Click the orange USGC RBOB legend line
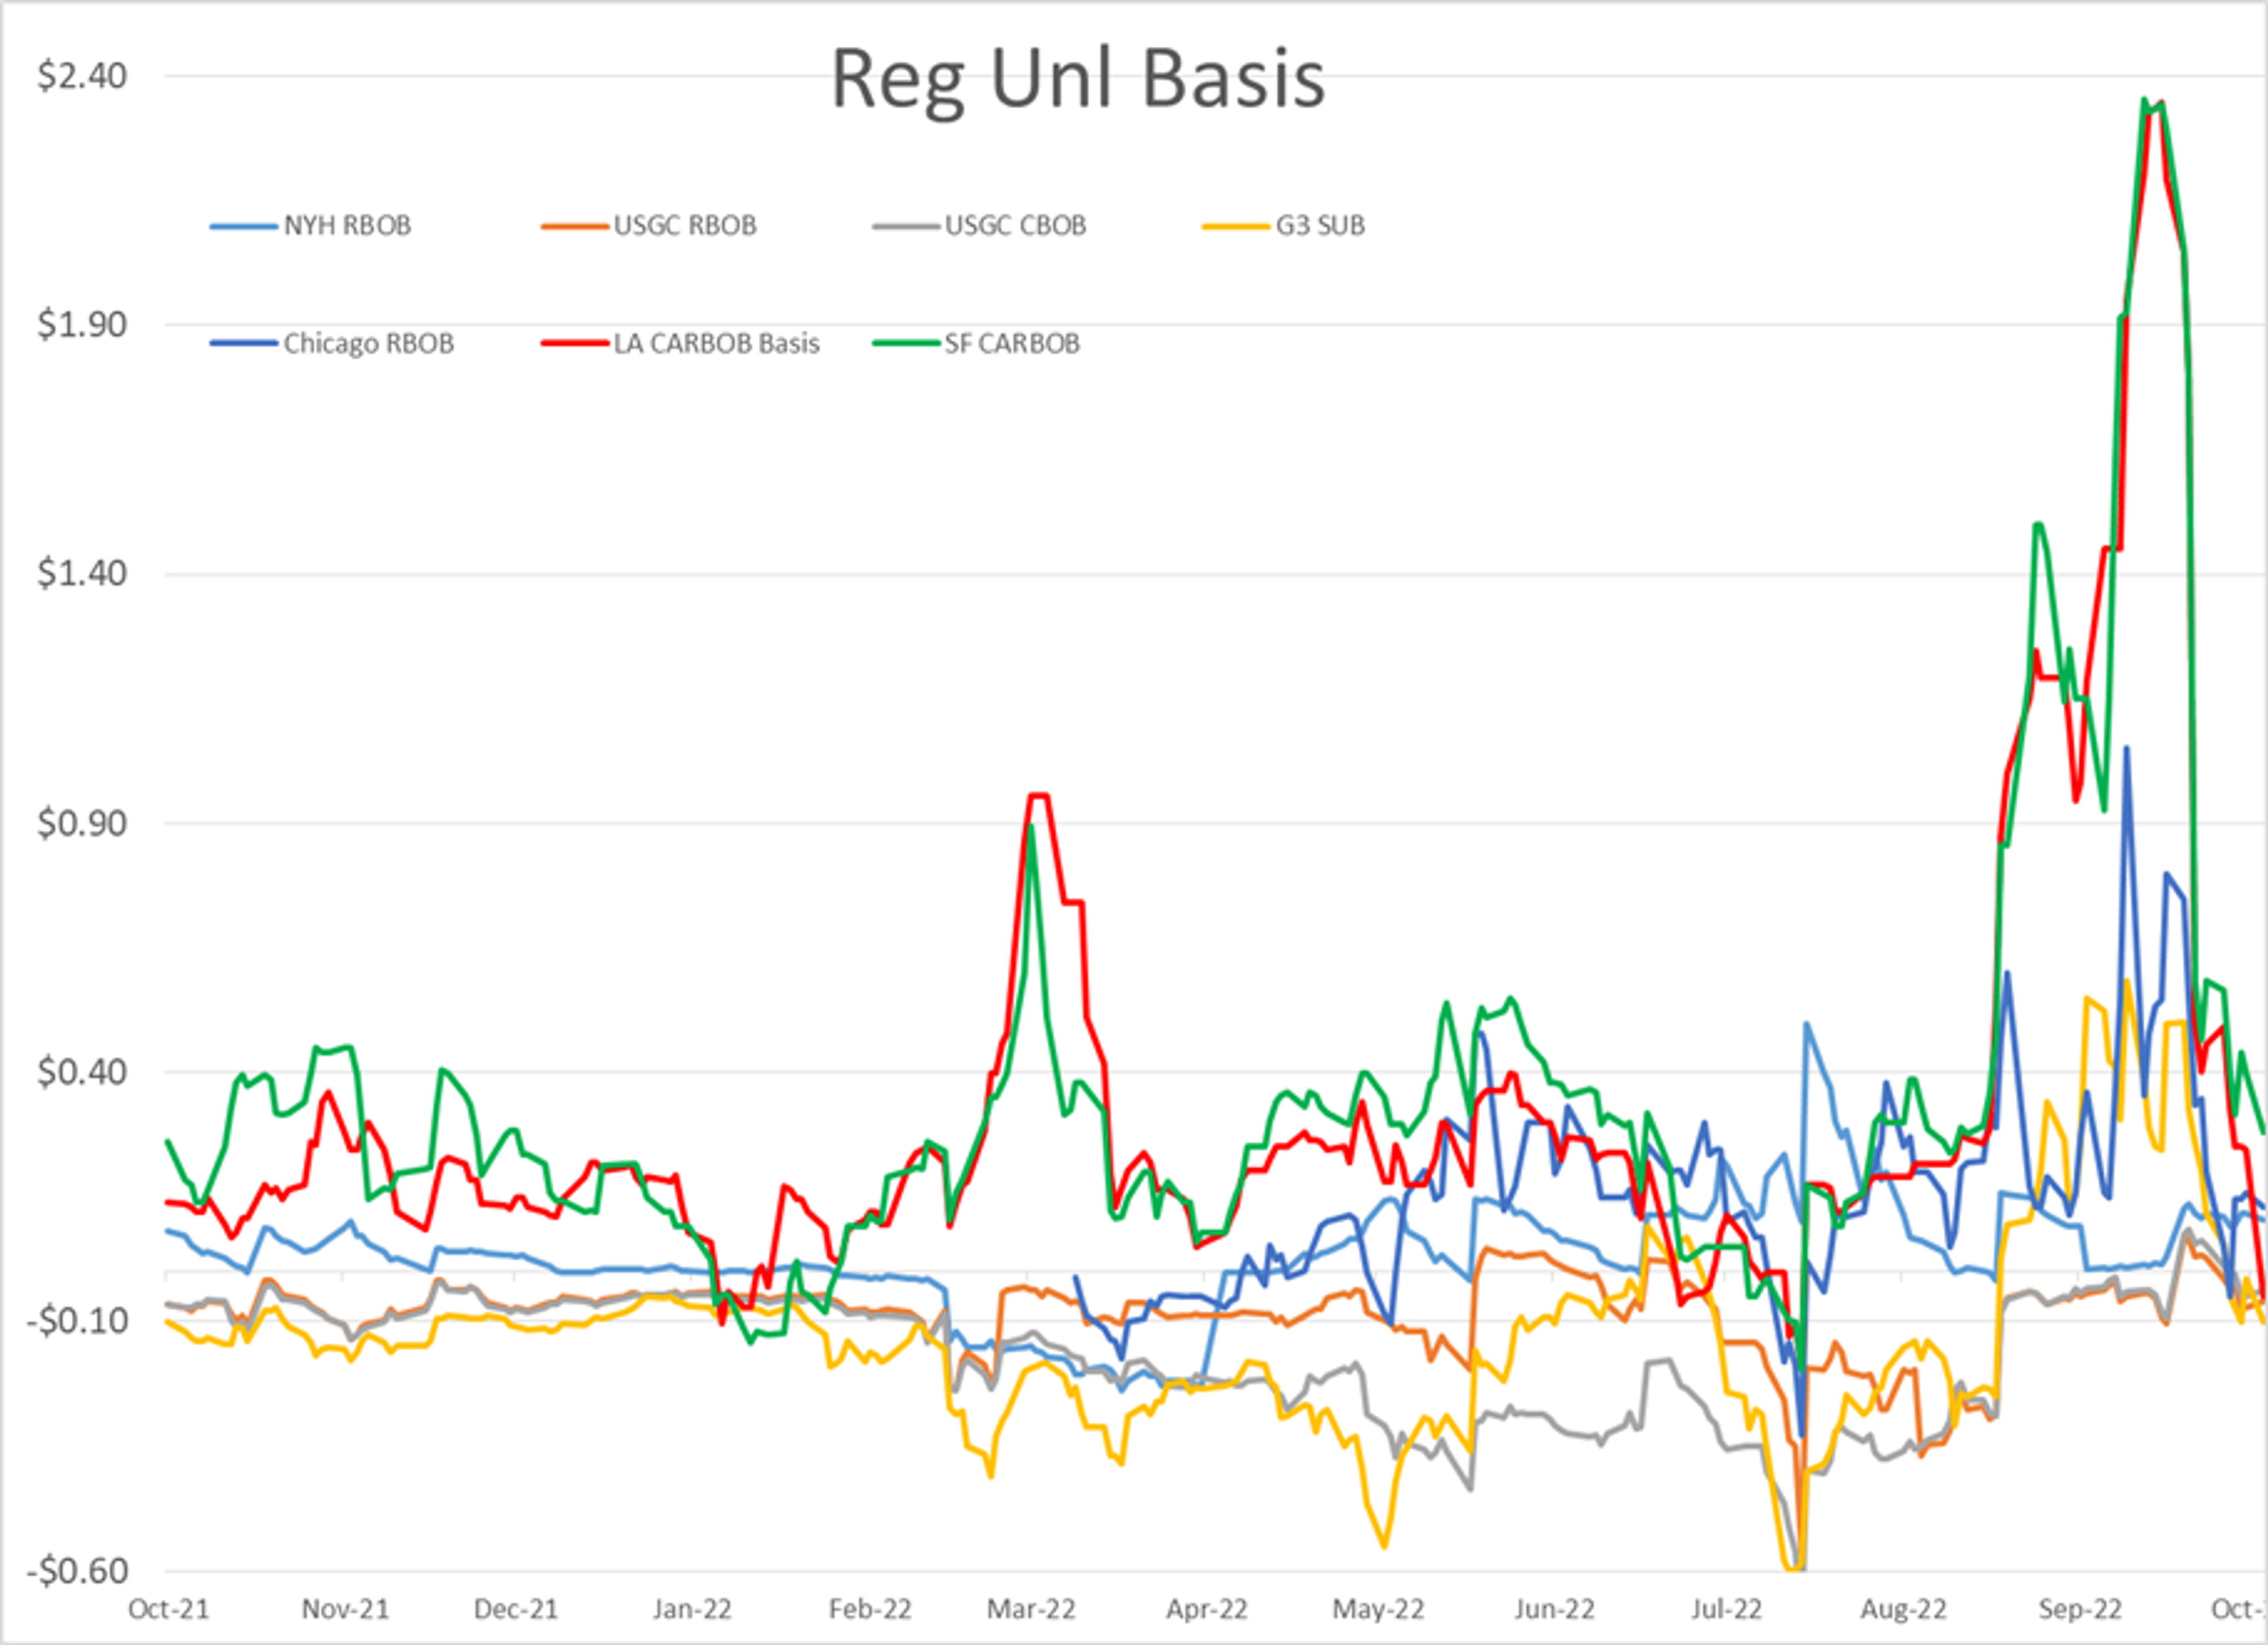The width and height of the screenshot is (2268, 1645). pyautogui.click(x=575, y=227)
